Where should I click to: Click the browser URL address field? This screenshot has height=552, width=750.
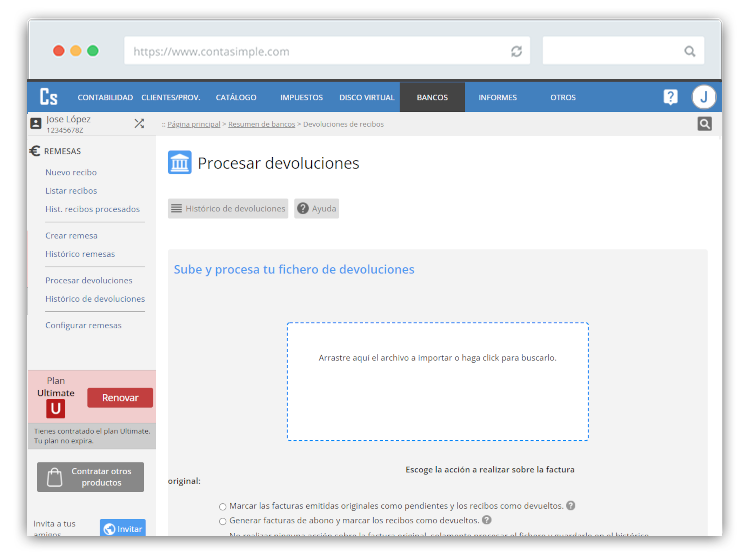327,51
